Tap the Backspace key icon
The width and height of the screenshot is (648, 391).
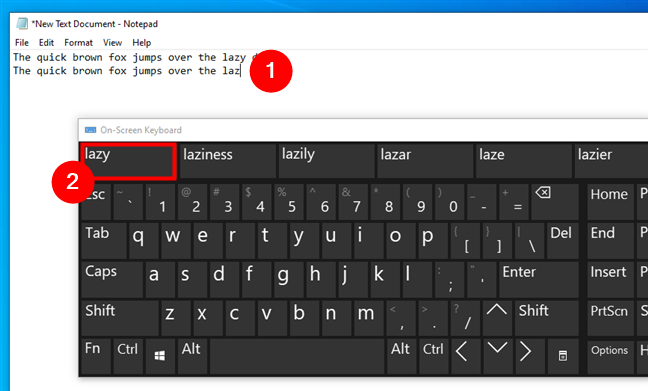[x=555, y=201]
